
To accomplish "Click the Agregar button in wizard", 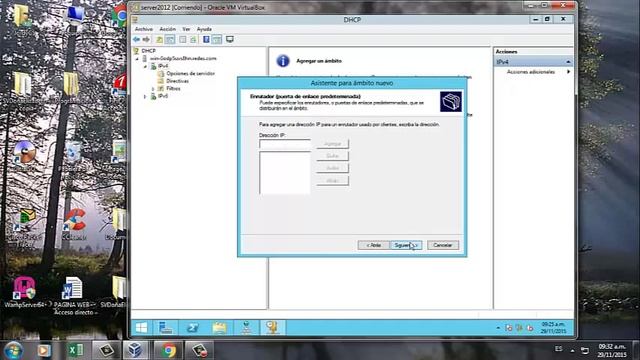I will (332, 144).
